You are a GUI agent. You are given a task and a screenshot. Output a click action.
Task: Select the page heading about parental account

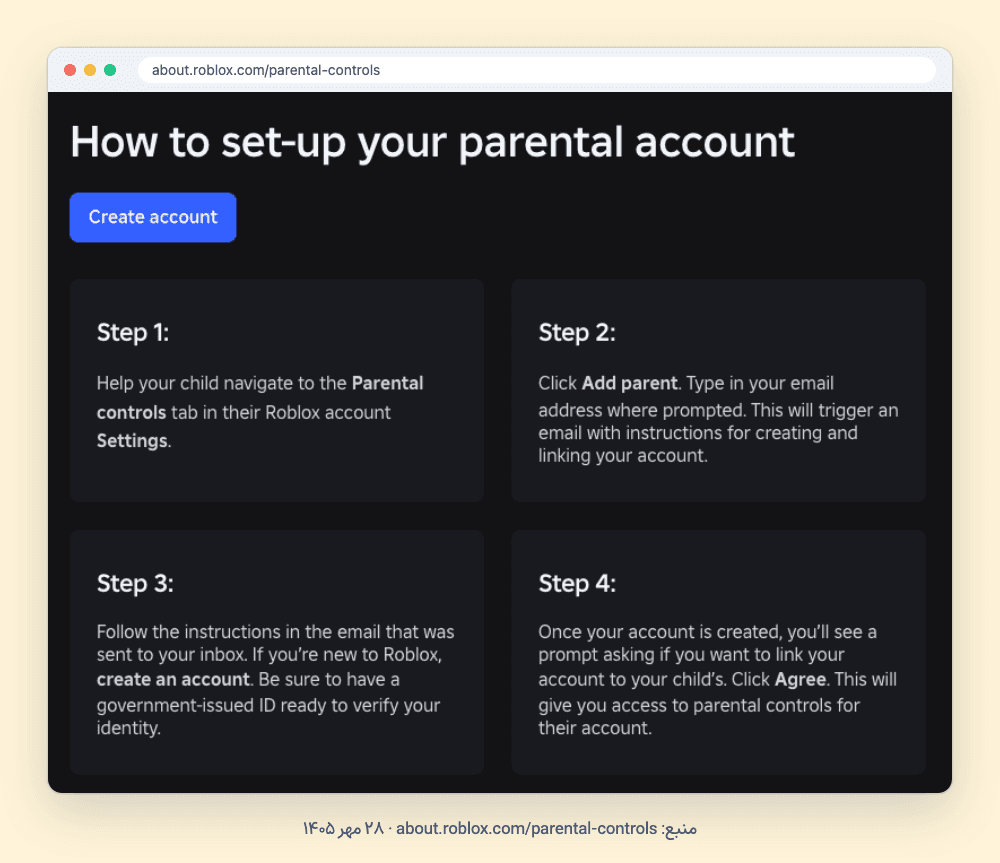pos(432,142)
